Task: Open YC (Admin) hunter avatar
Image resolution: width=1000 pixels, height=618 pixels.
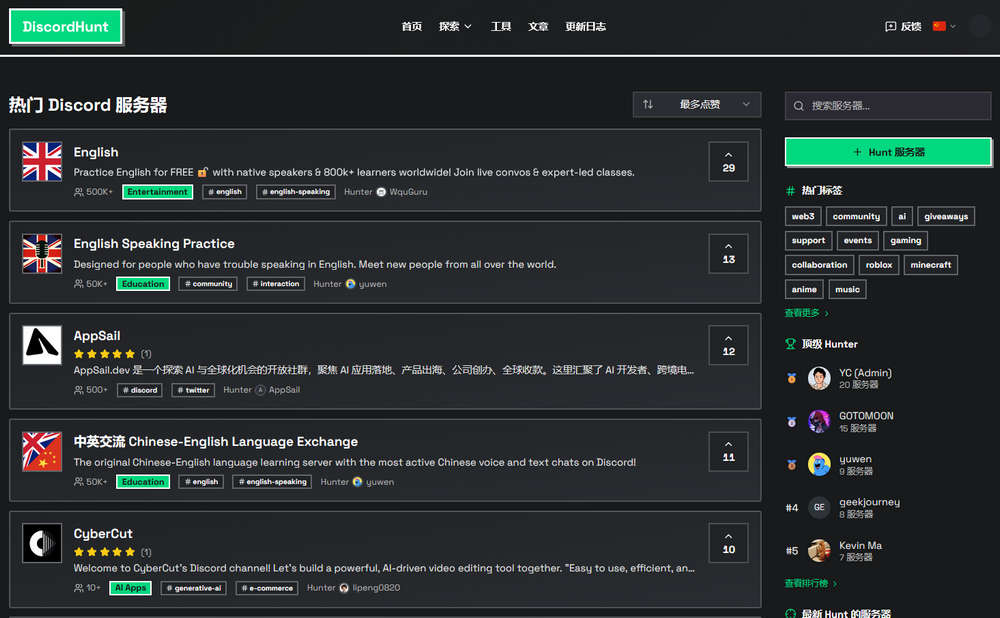Action: coord(819,378)
